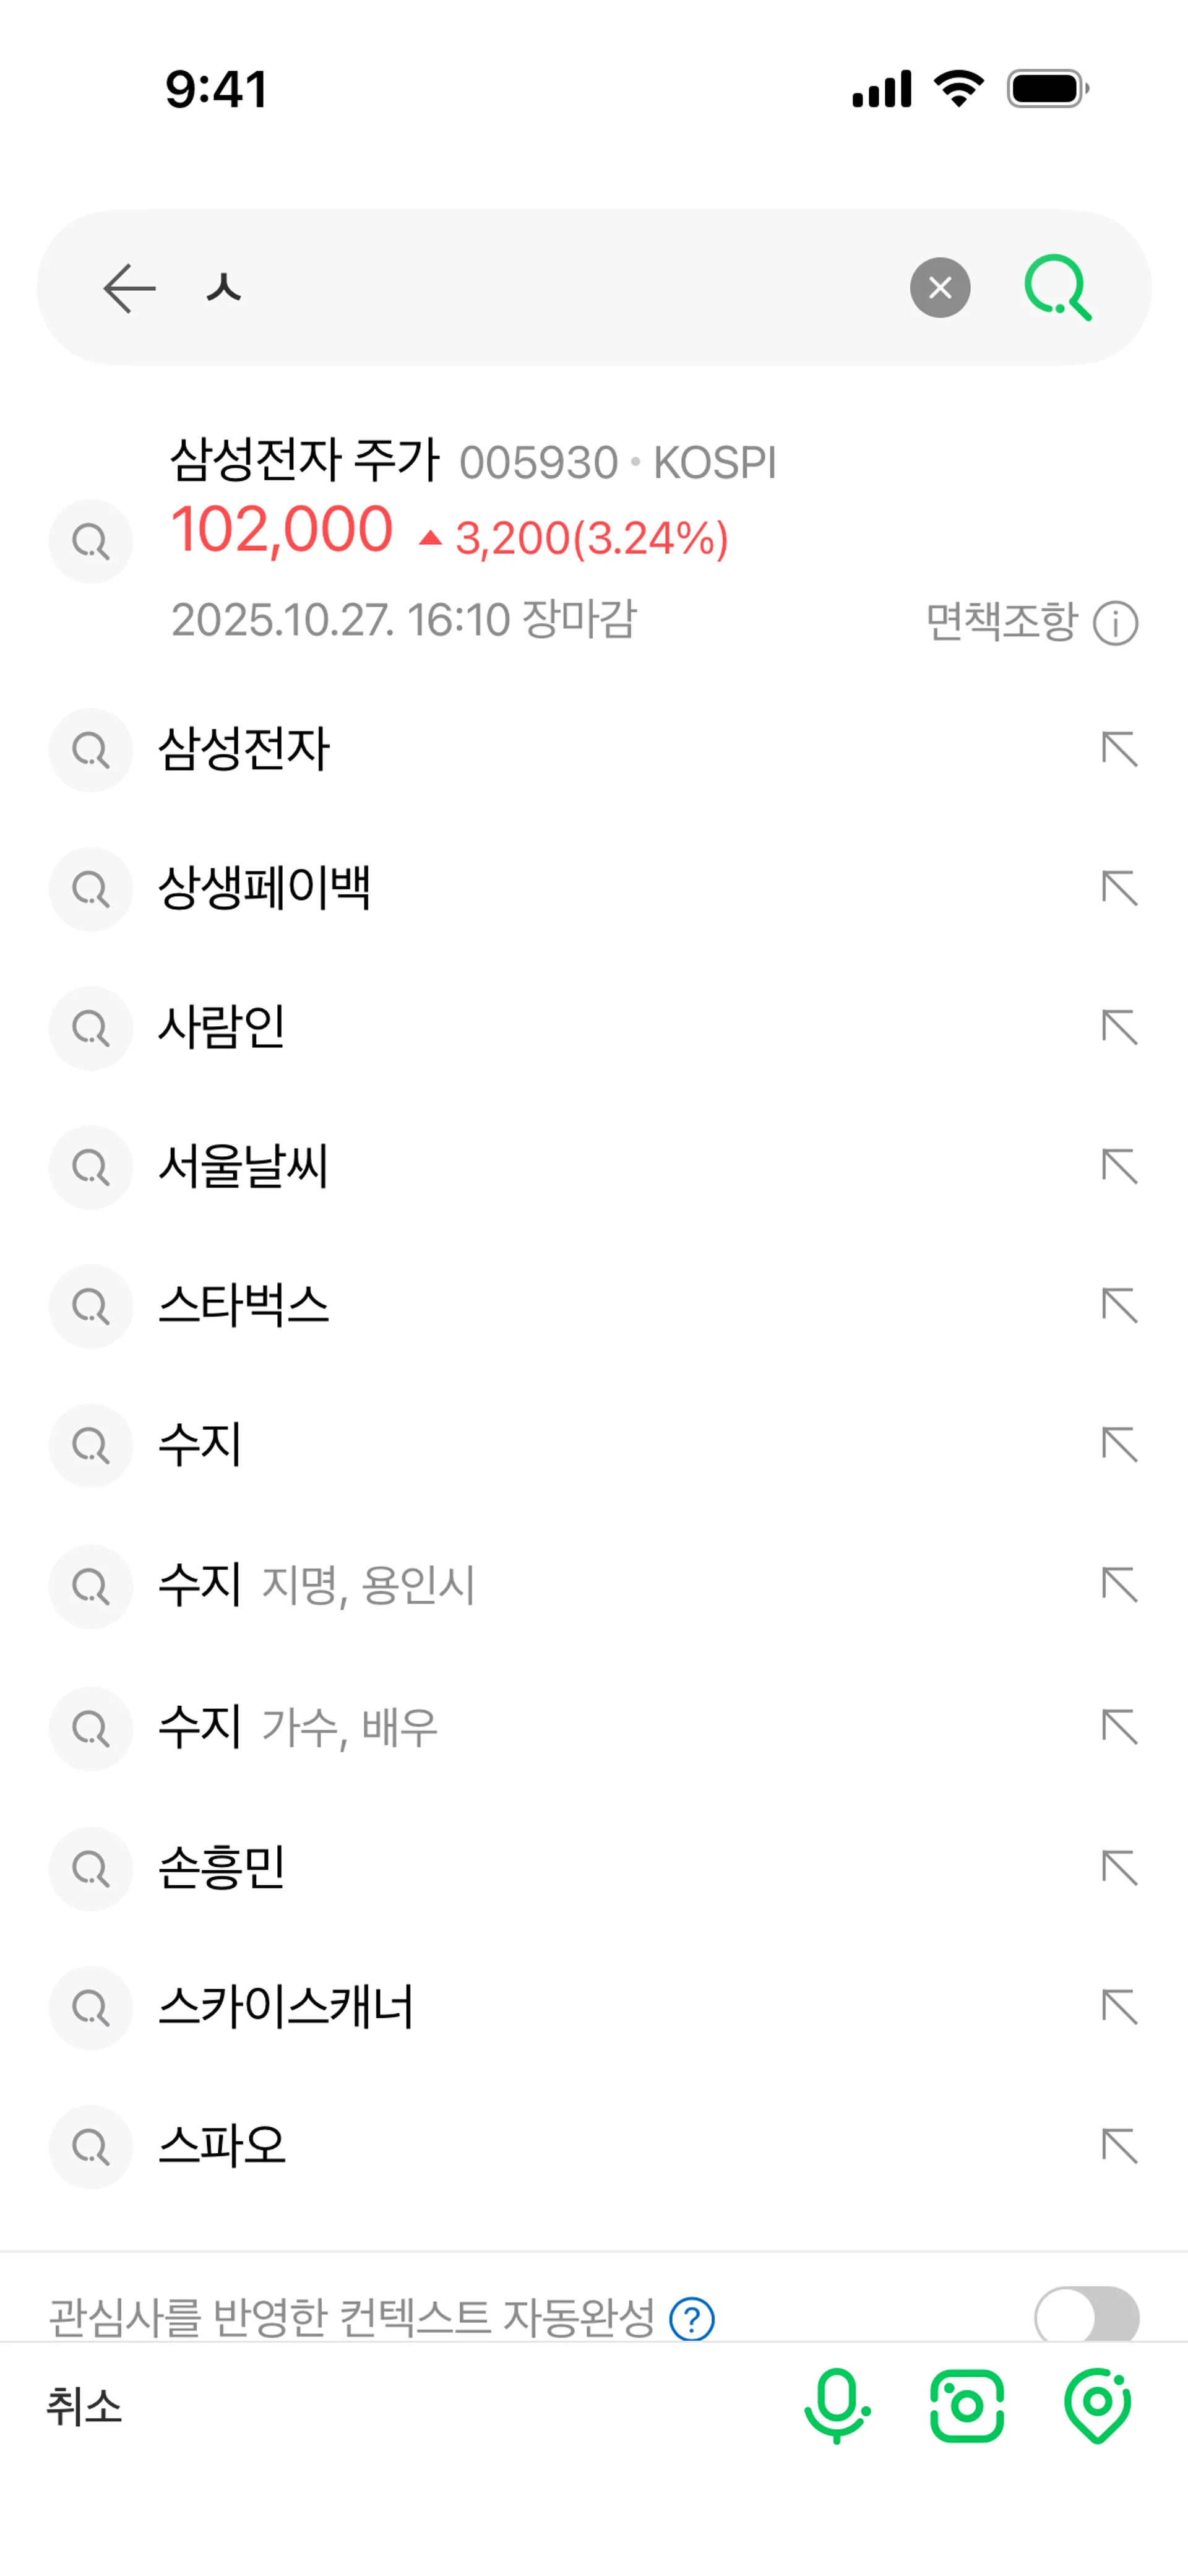The width and height of the screenshot is (1188, 2576).
Task: Tap magnifier icon beside 삼성전자 주가
Action: click(91, 541)
